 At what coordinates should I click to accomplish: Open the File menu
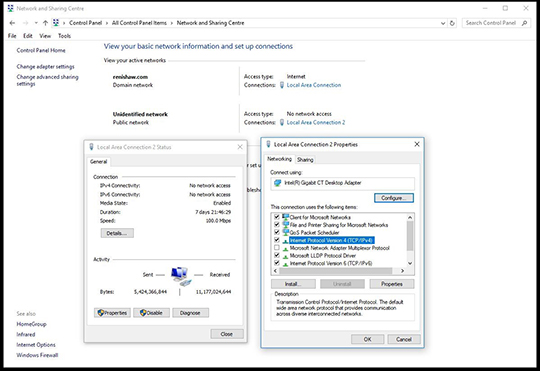tap(12, 36)
